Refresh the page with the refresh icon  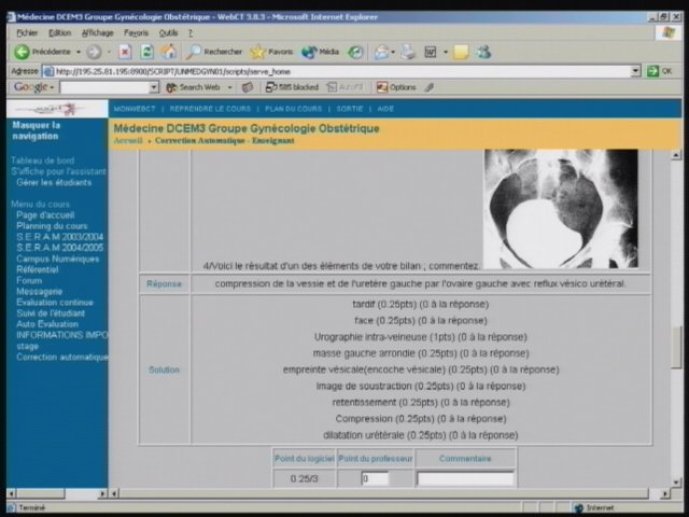pyautogui.click(x=146, y=52)
